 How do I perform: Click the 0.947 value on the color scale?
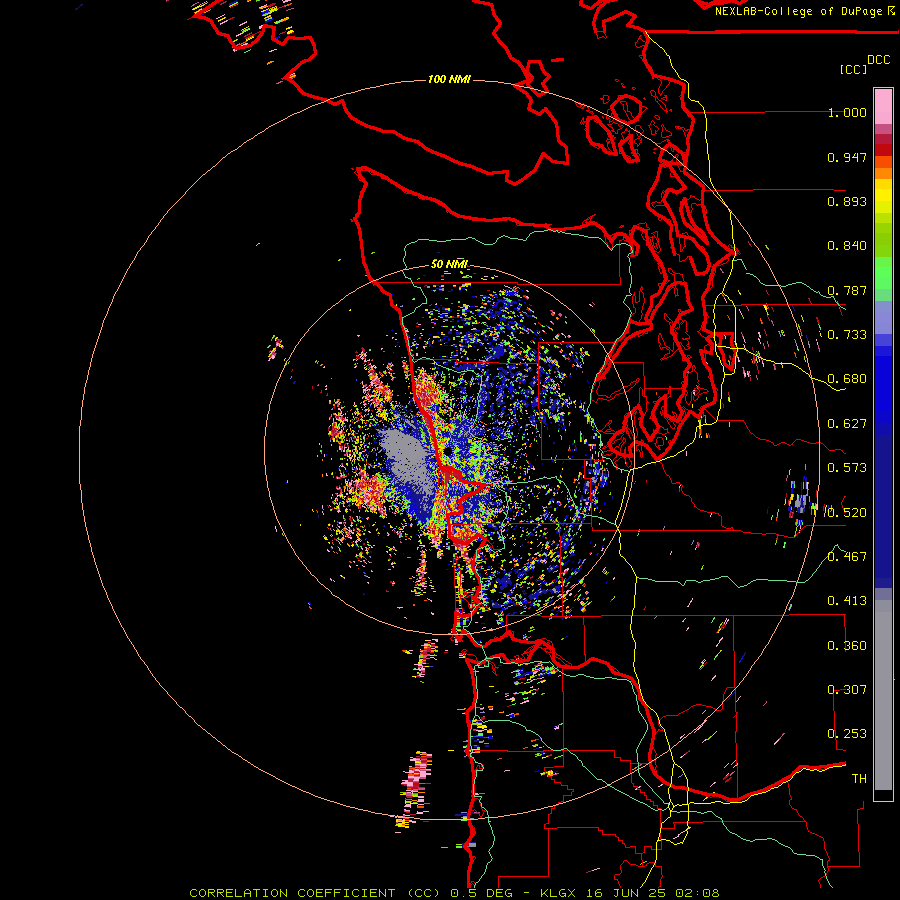tap(847, 157)
